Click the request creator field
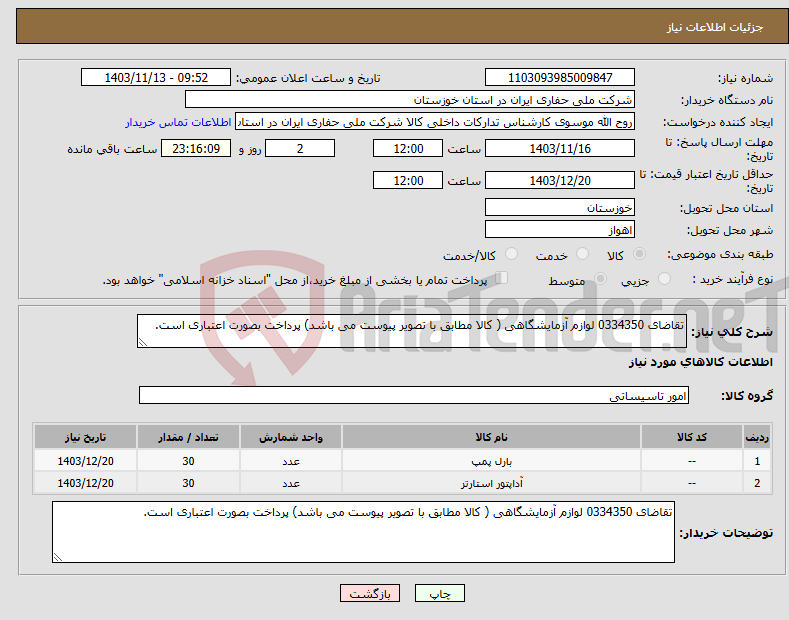789x620 pixels. (435, 122)
